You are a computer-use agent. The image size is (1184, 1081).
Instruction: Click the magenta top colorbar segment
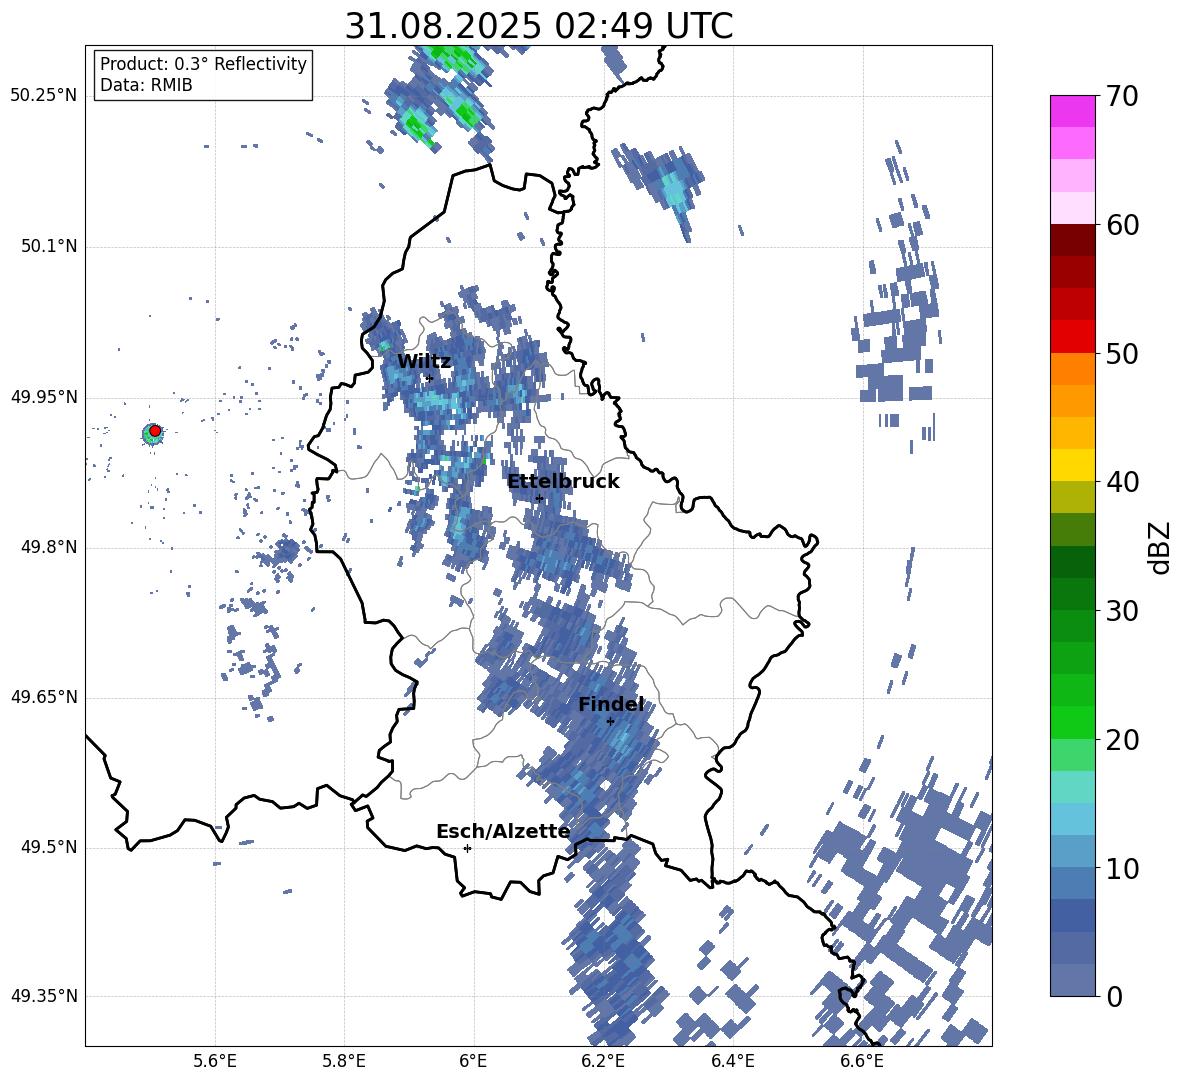pos(1072,111)
